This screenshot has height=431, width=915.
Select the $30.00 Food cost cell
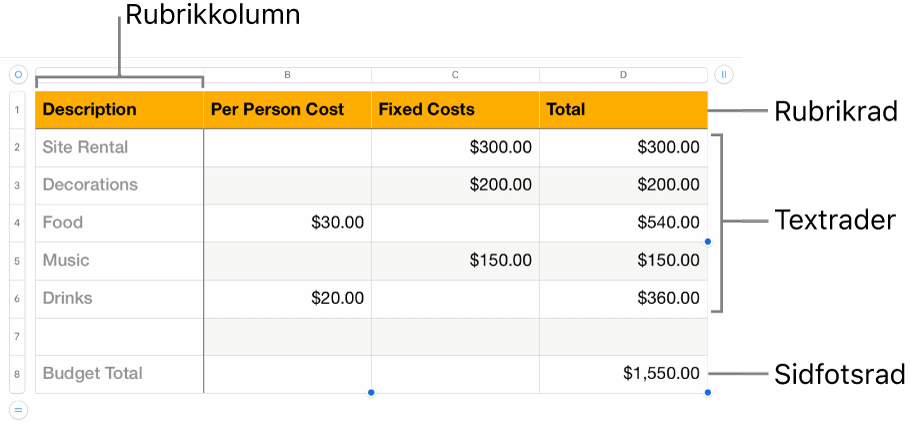pos(287,223)
